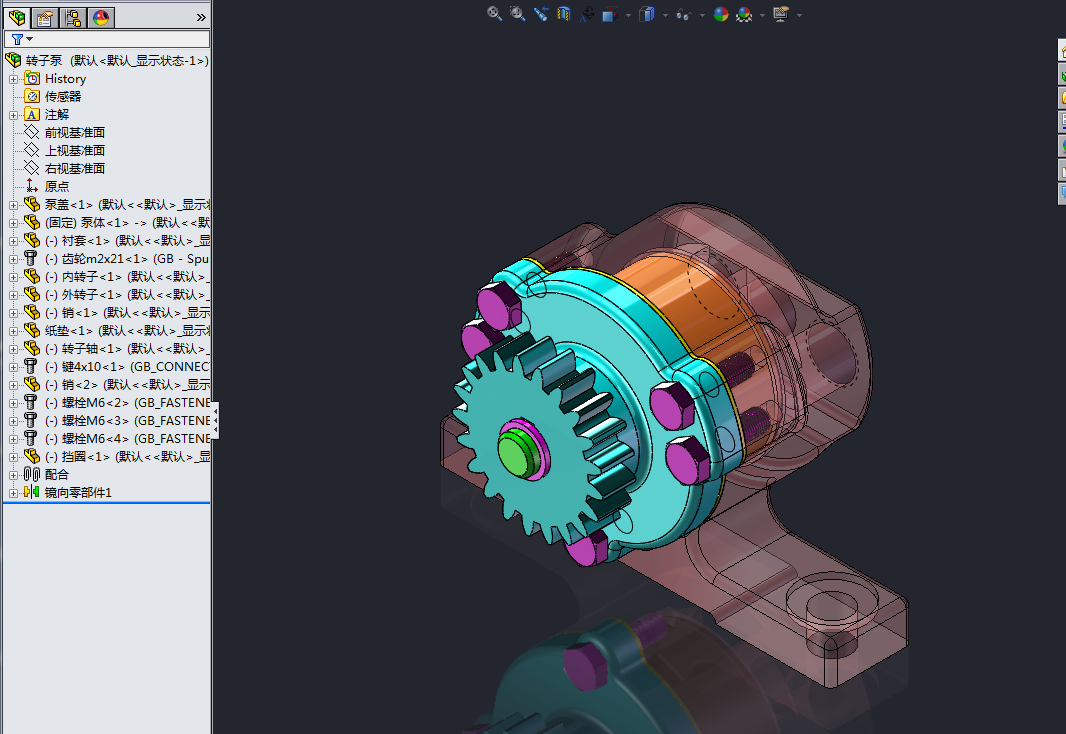The height and width of the screenshot is (734, 1066).
Task: Click the View Settings monitor icon
Action: (x=780, y=14)
